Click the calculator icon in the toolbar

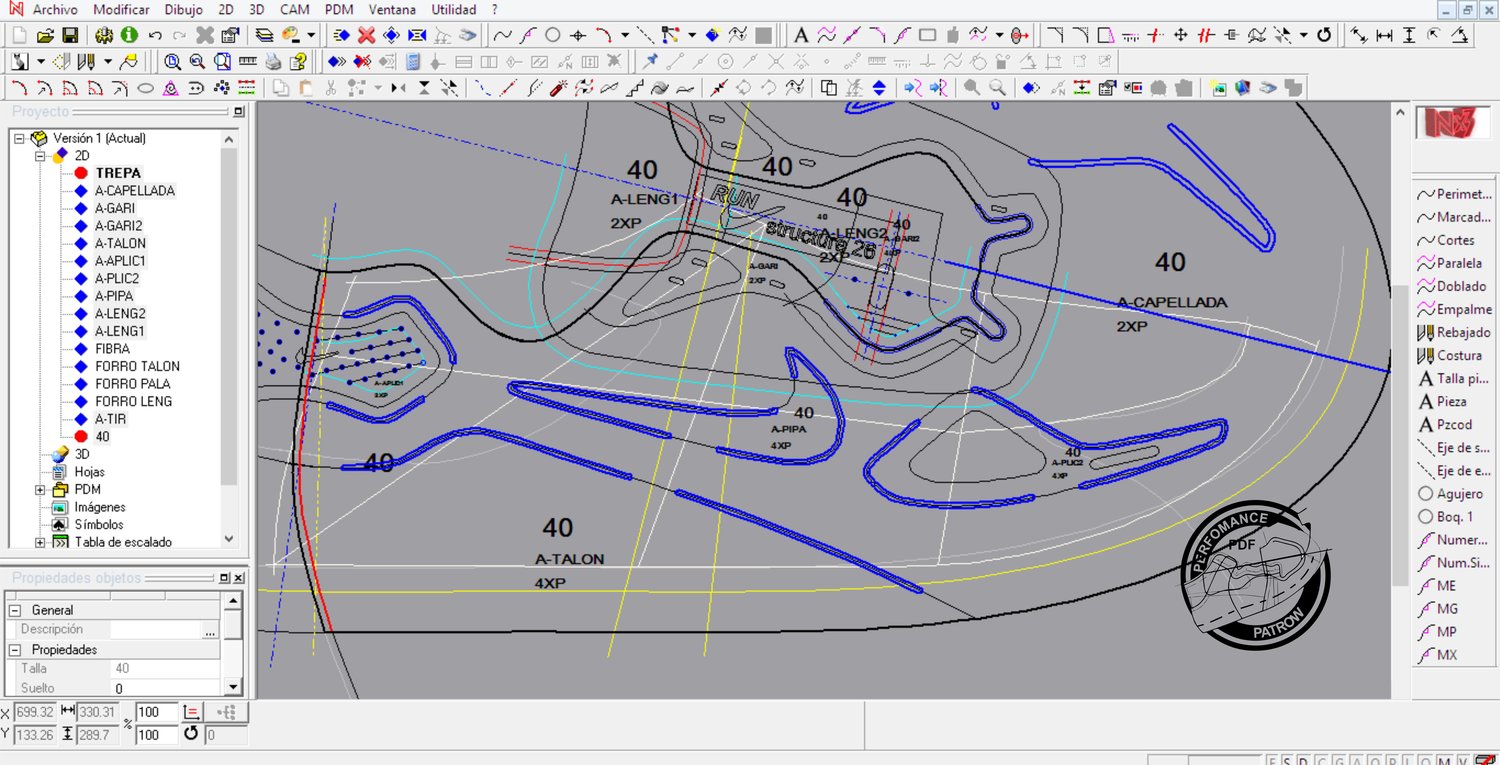click(x=413, y=61)
